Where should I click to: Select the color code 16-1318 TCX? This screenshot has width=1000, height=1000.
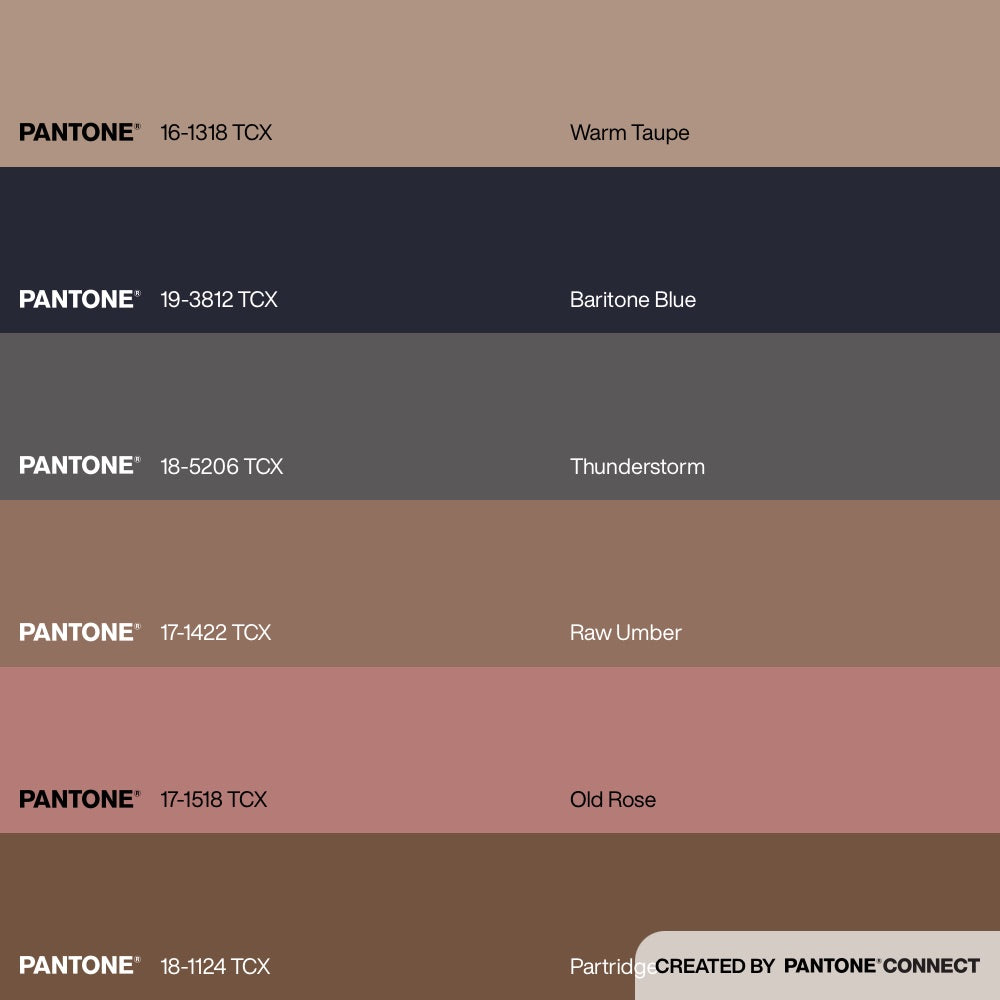click(x=216, y=132)
